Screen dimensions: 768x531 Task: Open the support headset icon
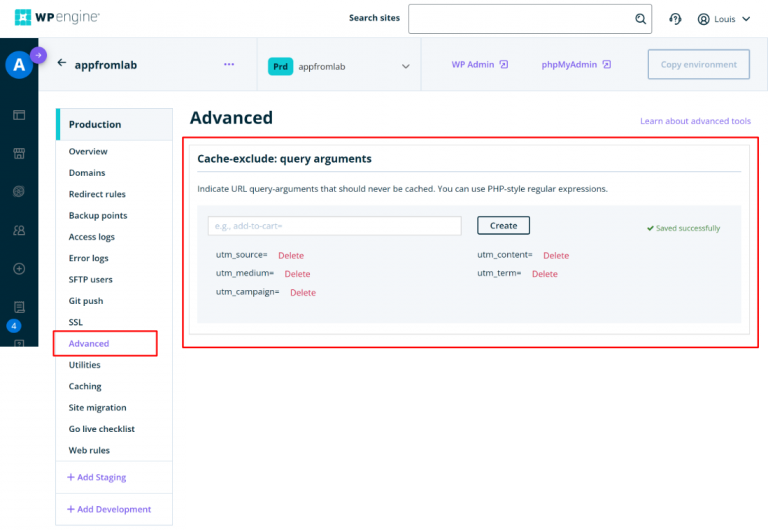point(675,19)
